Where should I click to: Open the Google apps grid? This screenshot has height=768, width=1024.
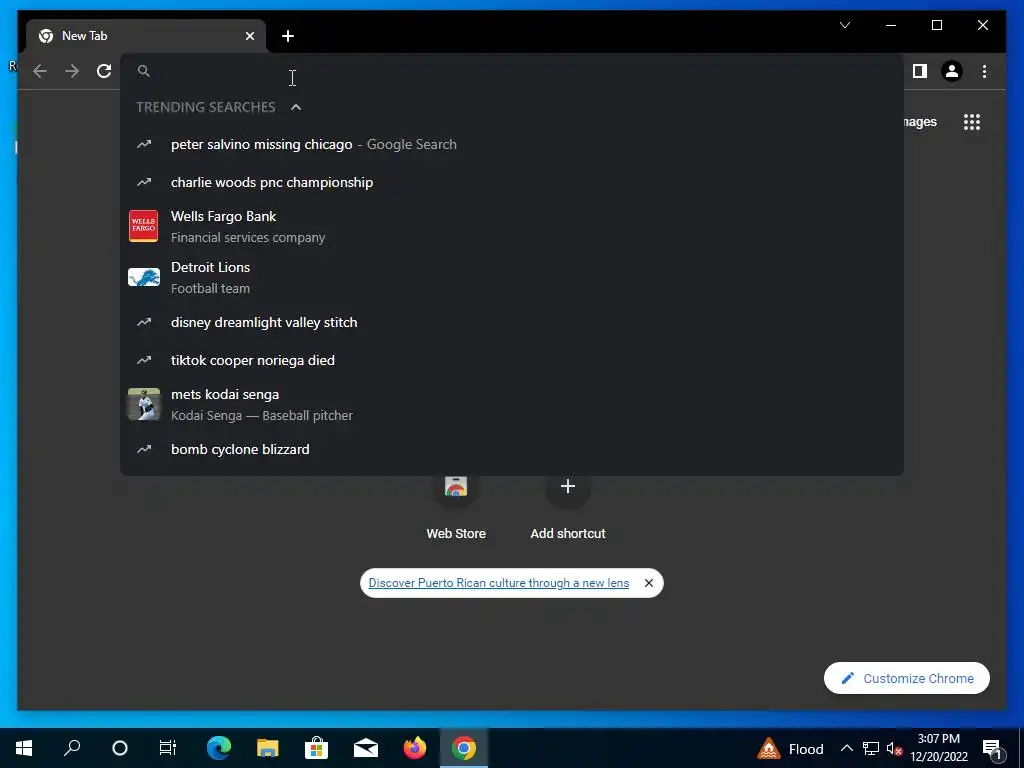click(x=972, y=122)
